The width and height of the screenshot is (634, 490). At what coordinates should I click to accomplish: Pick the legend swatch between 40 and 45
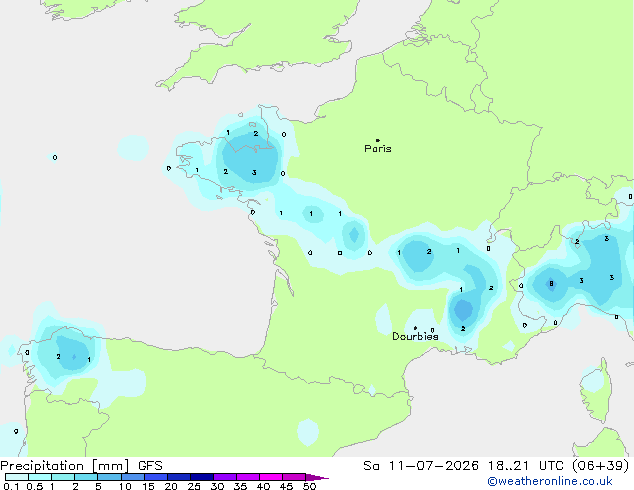271,477
